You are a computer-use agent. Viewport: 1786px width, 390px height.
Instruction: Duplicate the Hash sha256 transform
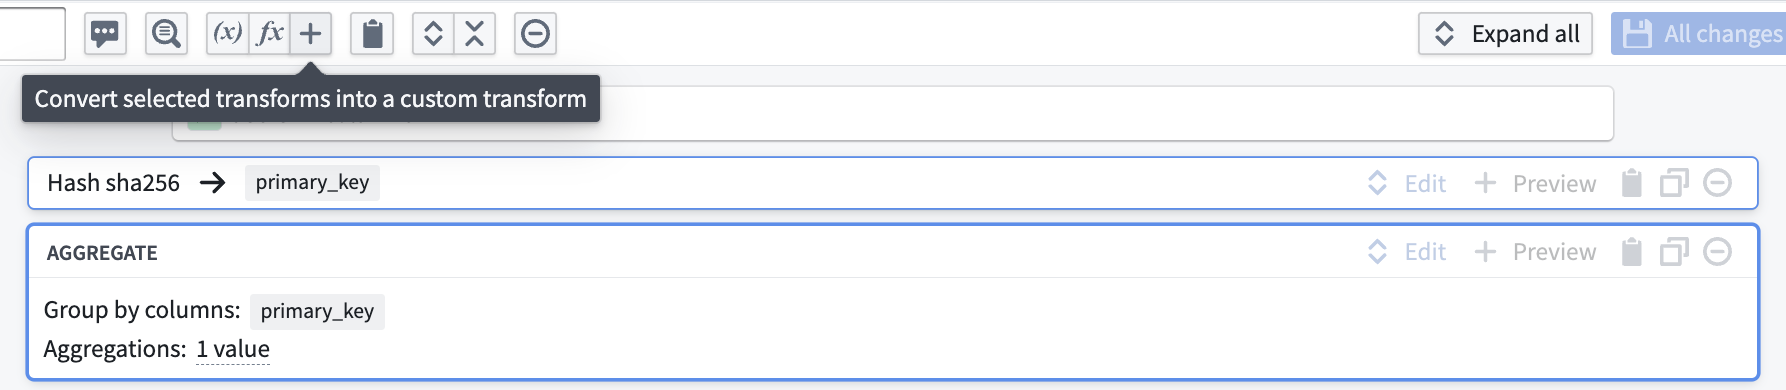pos(1674,183)
